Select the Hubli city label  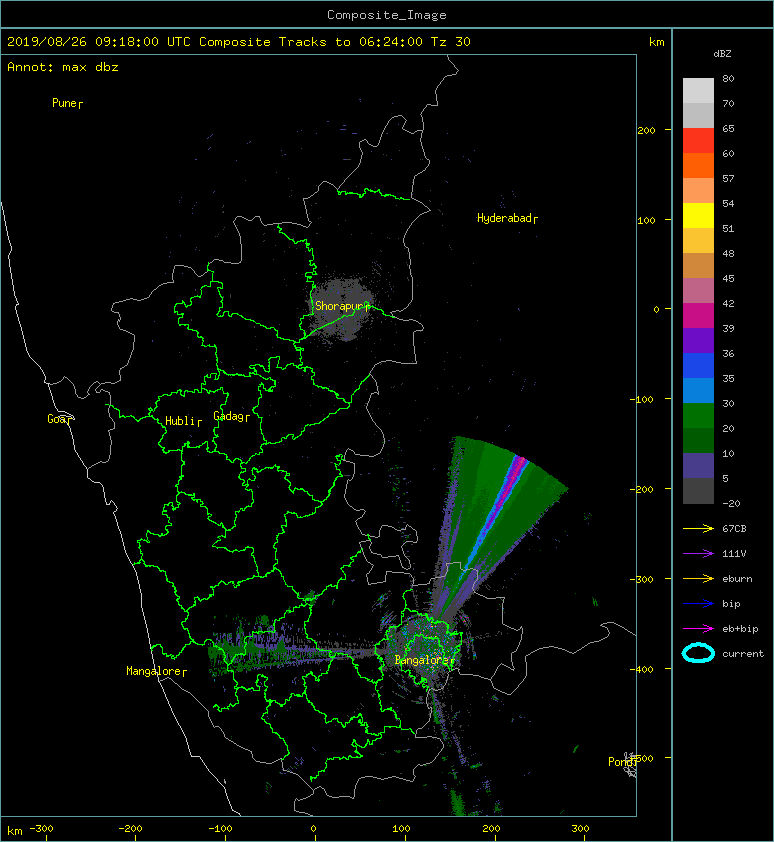click(183, 421)
